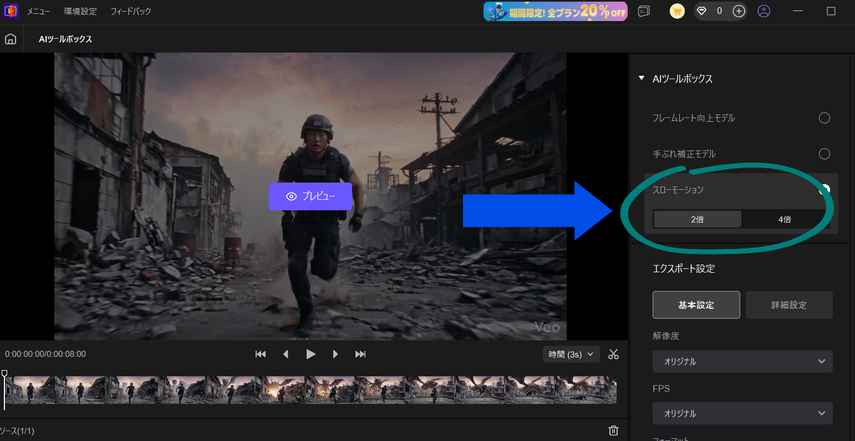
Task: Click the video preview image
Action: pyautogui.click(x=310, y=196)
